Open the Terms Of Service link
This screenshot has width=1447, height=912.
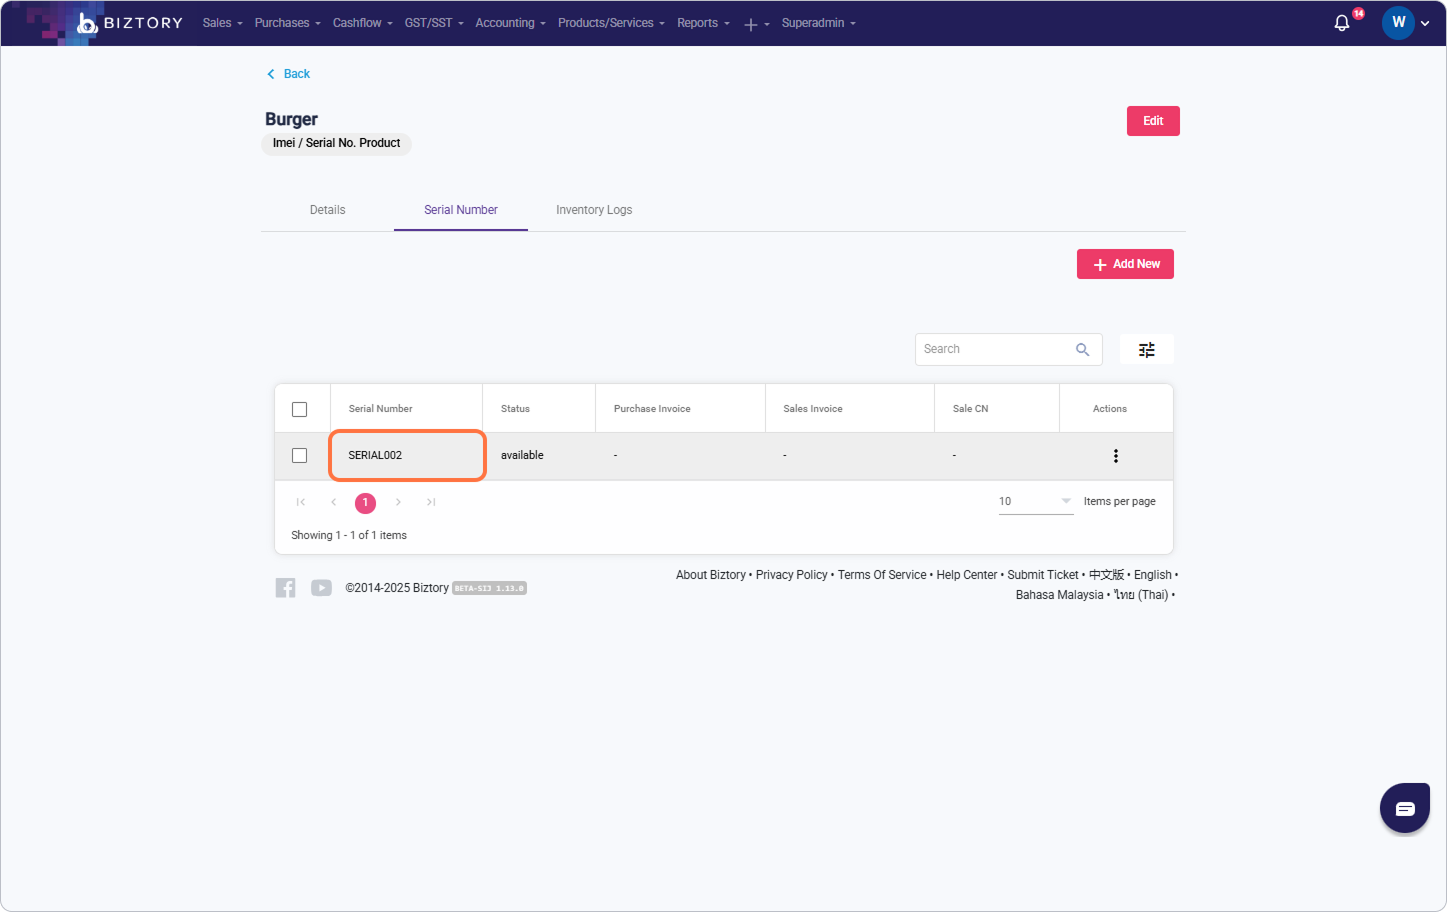pyautogui.click(x=882, y=575)
